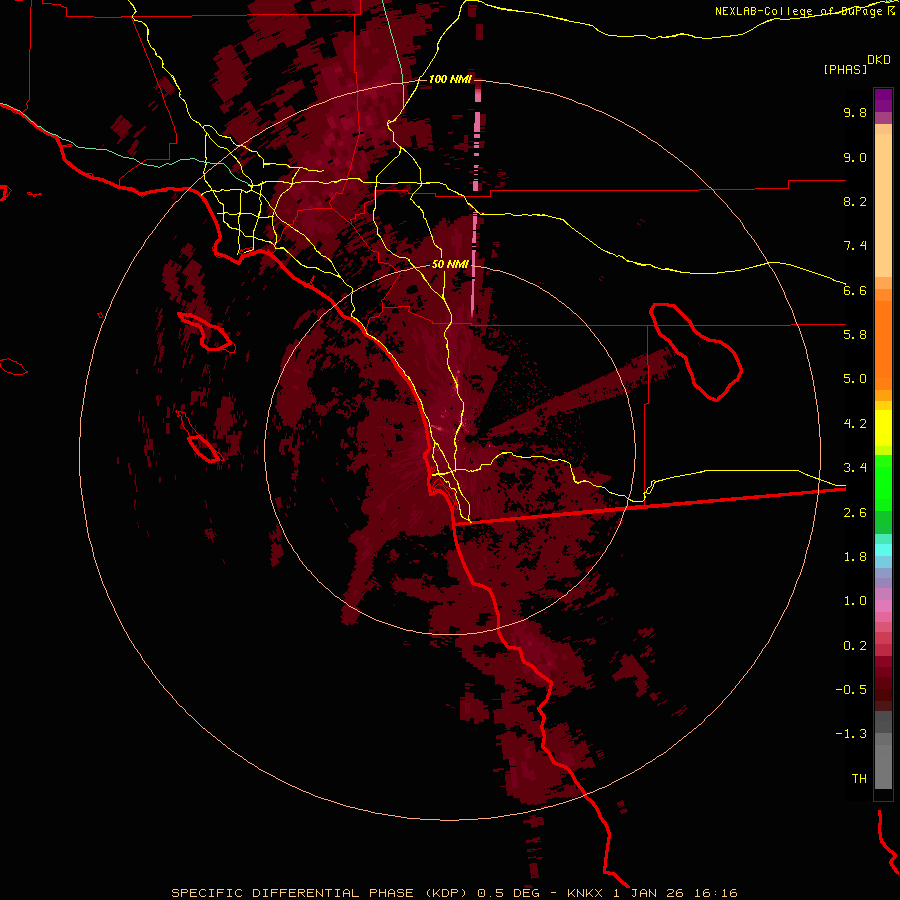Image resolution: width=900 pixels, height=900 pixels.
Task: Select the 6.6 scale value
Action: click(855, 290)
